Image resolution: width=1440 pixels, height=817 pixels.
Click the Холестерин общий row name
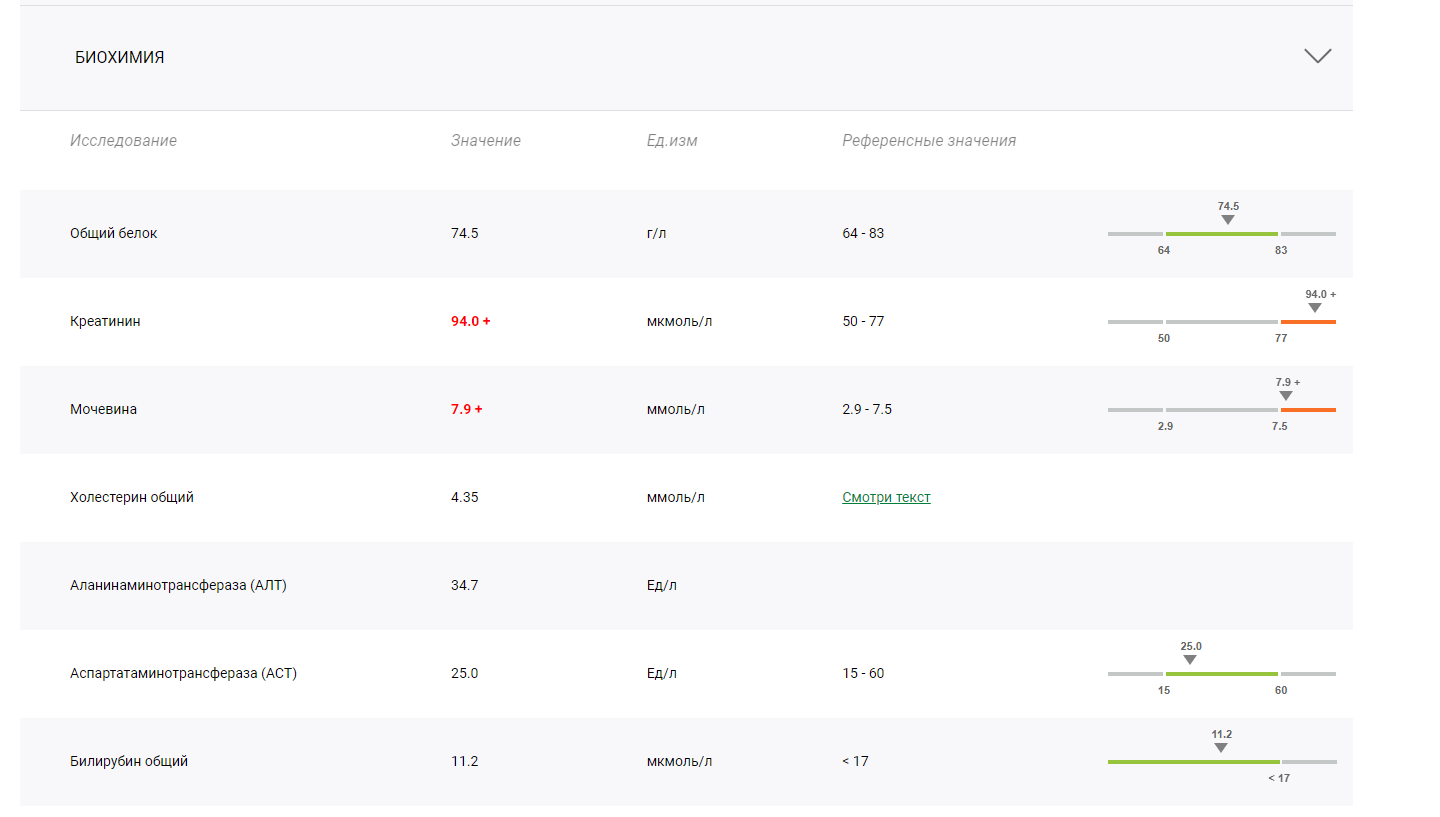click(132, 497)
